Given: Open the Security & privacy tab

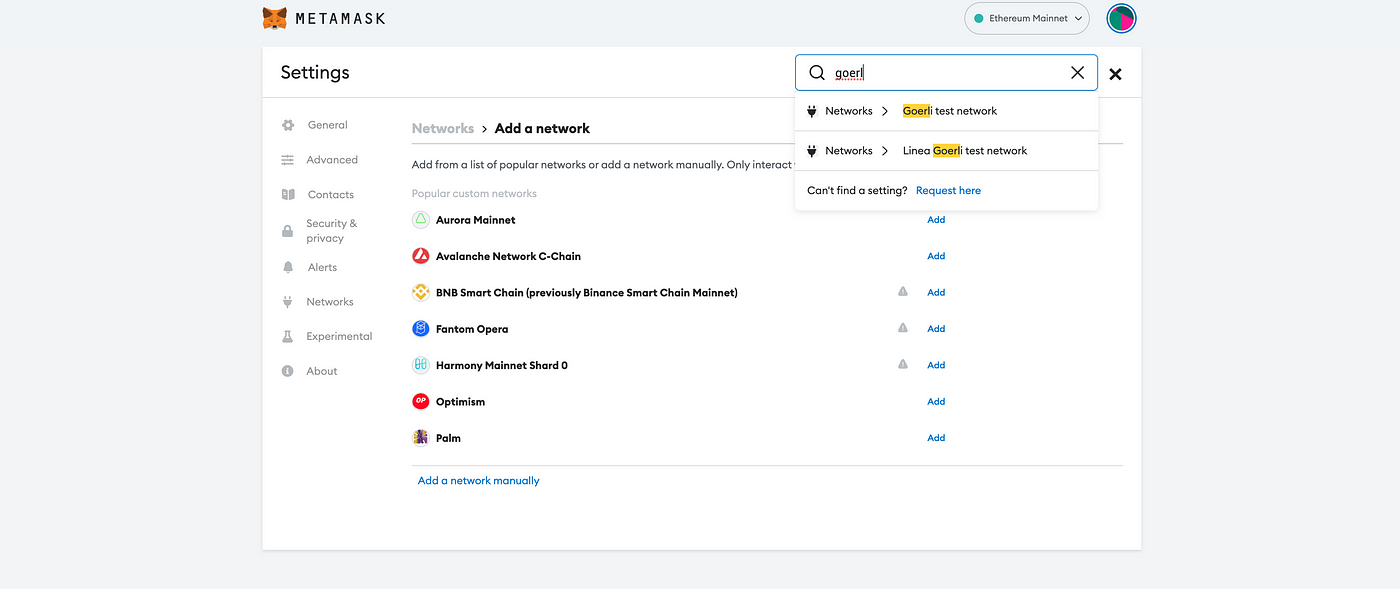Looking at the screenshot, I should coord(331,231).
